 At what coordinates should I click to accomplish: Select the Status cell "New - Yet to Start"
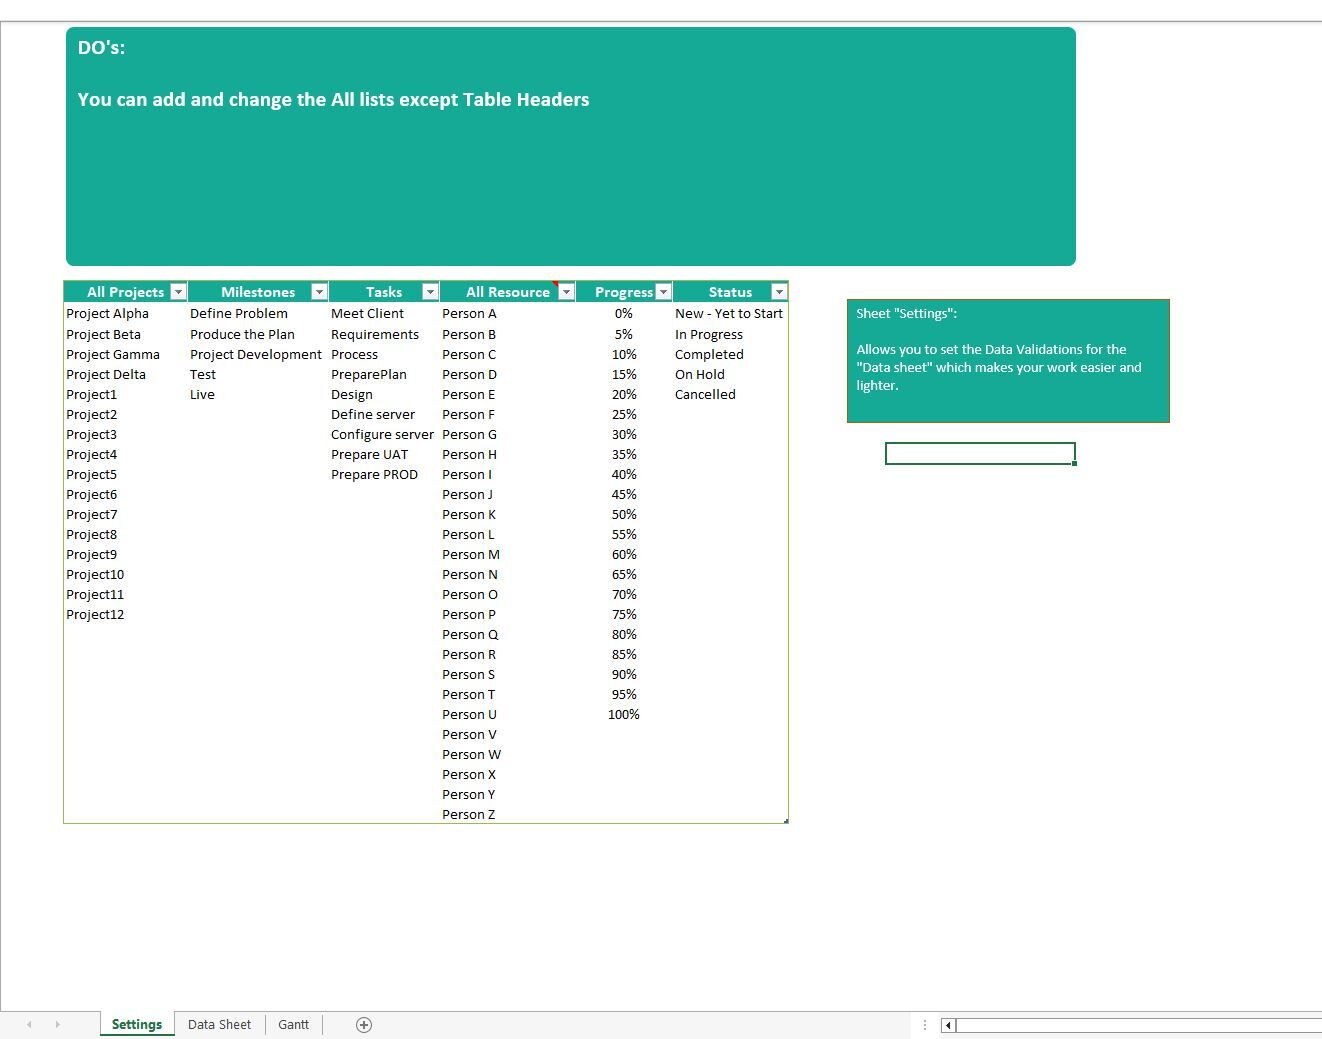point(730,313)
